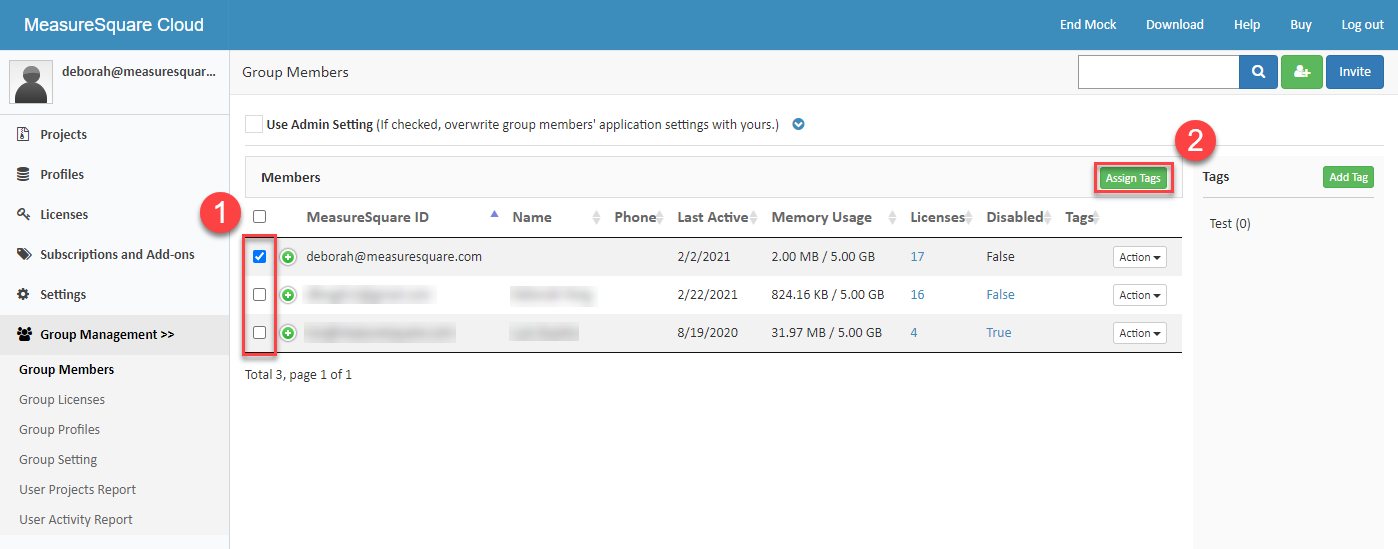Click the Profiles database icon
Viewport: 1398px width, 549px height.
[23, 174]
